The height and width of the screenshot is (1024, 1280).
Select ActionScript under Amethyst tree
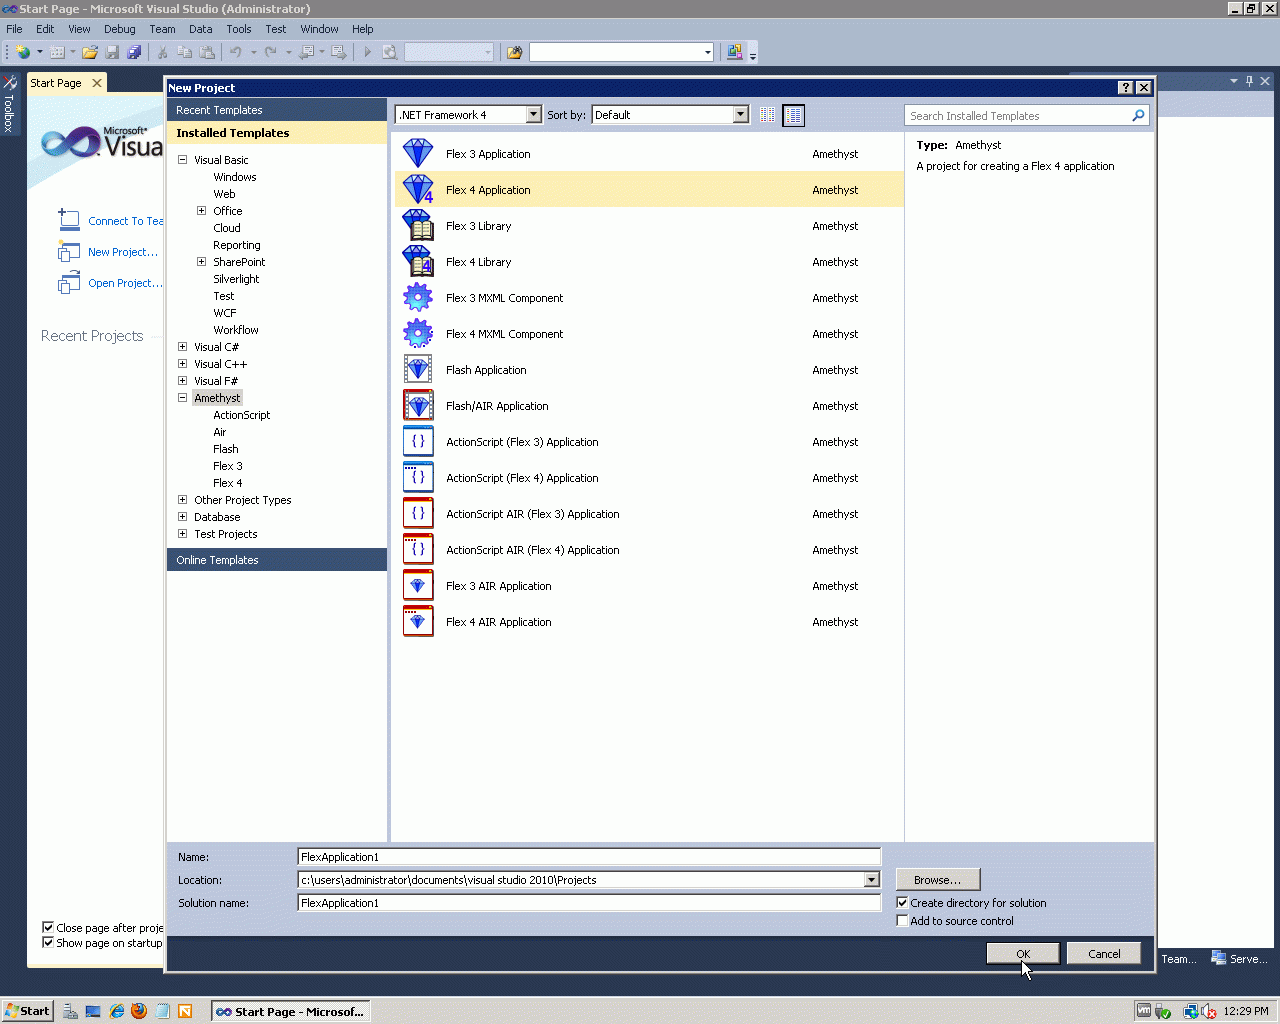[x=241, y=415]
